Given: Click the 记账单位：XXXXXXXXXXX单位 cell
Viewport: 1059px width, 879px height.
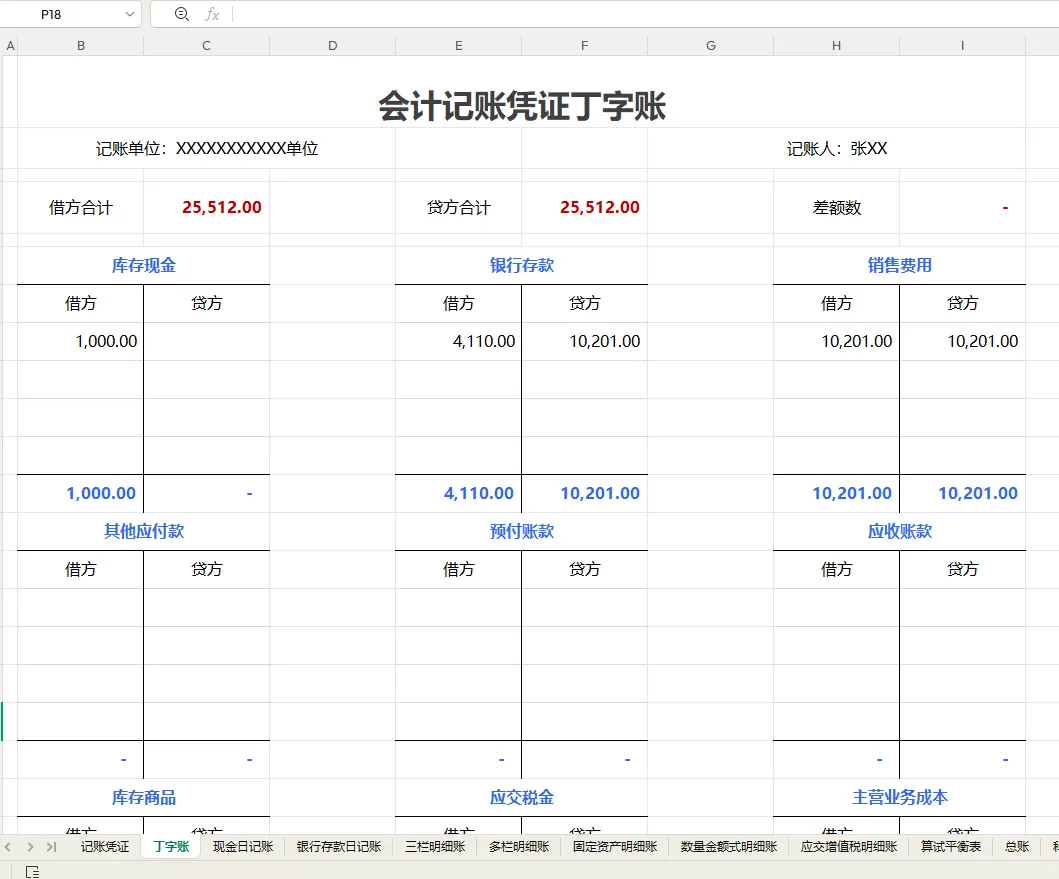Looking at the screenshot, I should tap(207, 149).
